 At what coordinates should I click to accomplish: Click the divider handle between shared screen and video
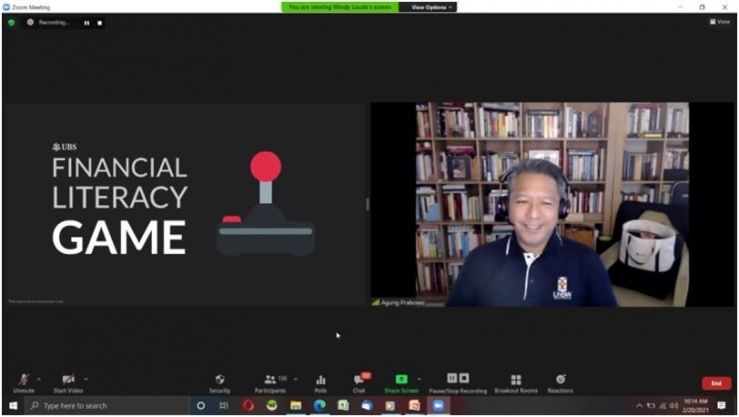pyautogui.click(x=368, y=204)
